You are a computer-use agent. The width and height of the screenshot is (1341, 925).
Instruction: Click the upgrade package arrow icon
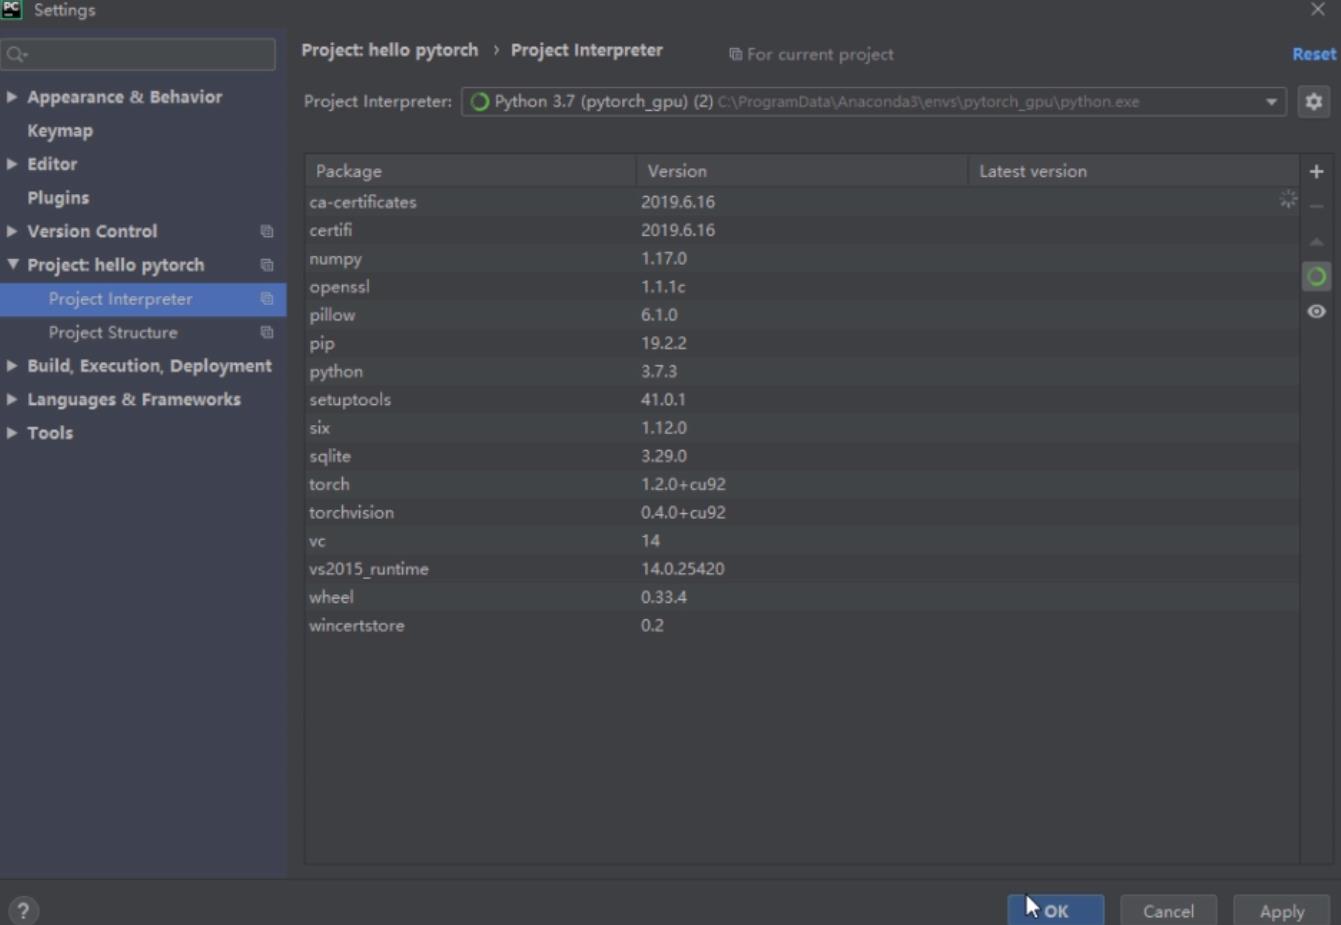pyautogui.click(x=1317, y=242)
